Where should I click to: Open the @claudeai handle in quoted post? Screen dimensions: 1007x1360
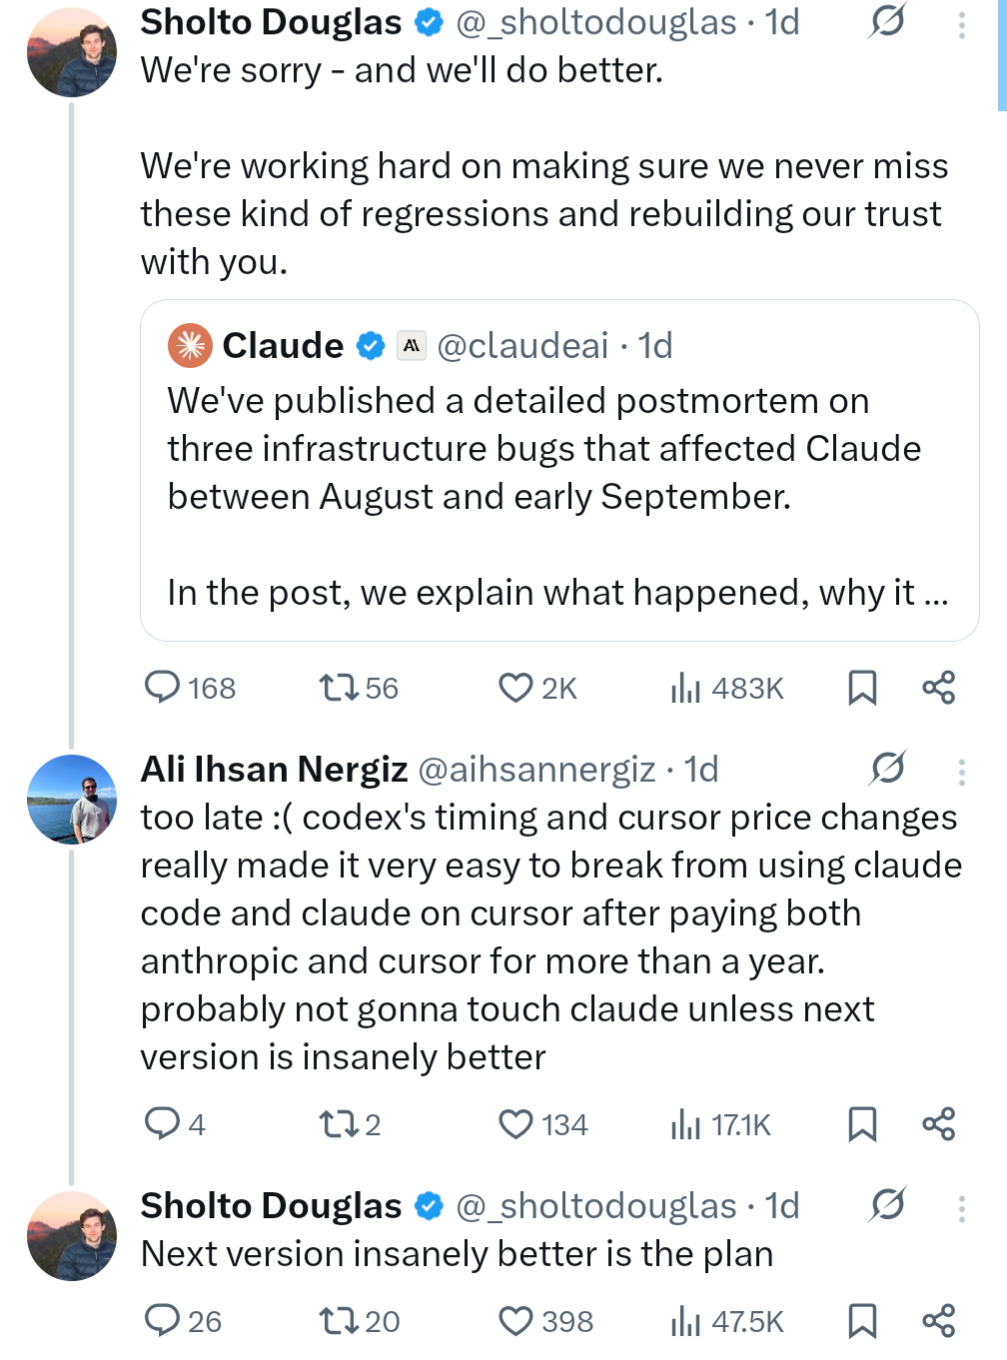(522, 346)
